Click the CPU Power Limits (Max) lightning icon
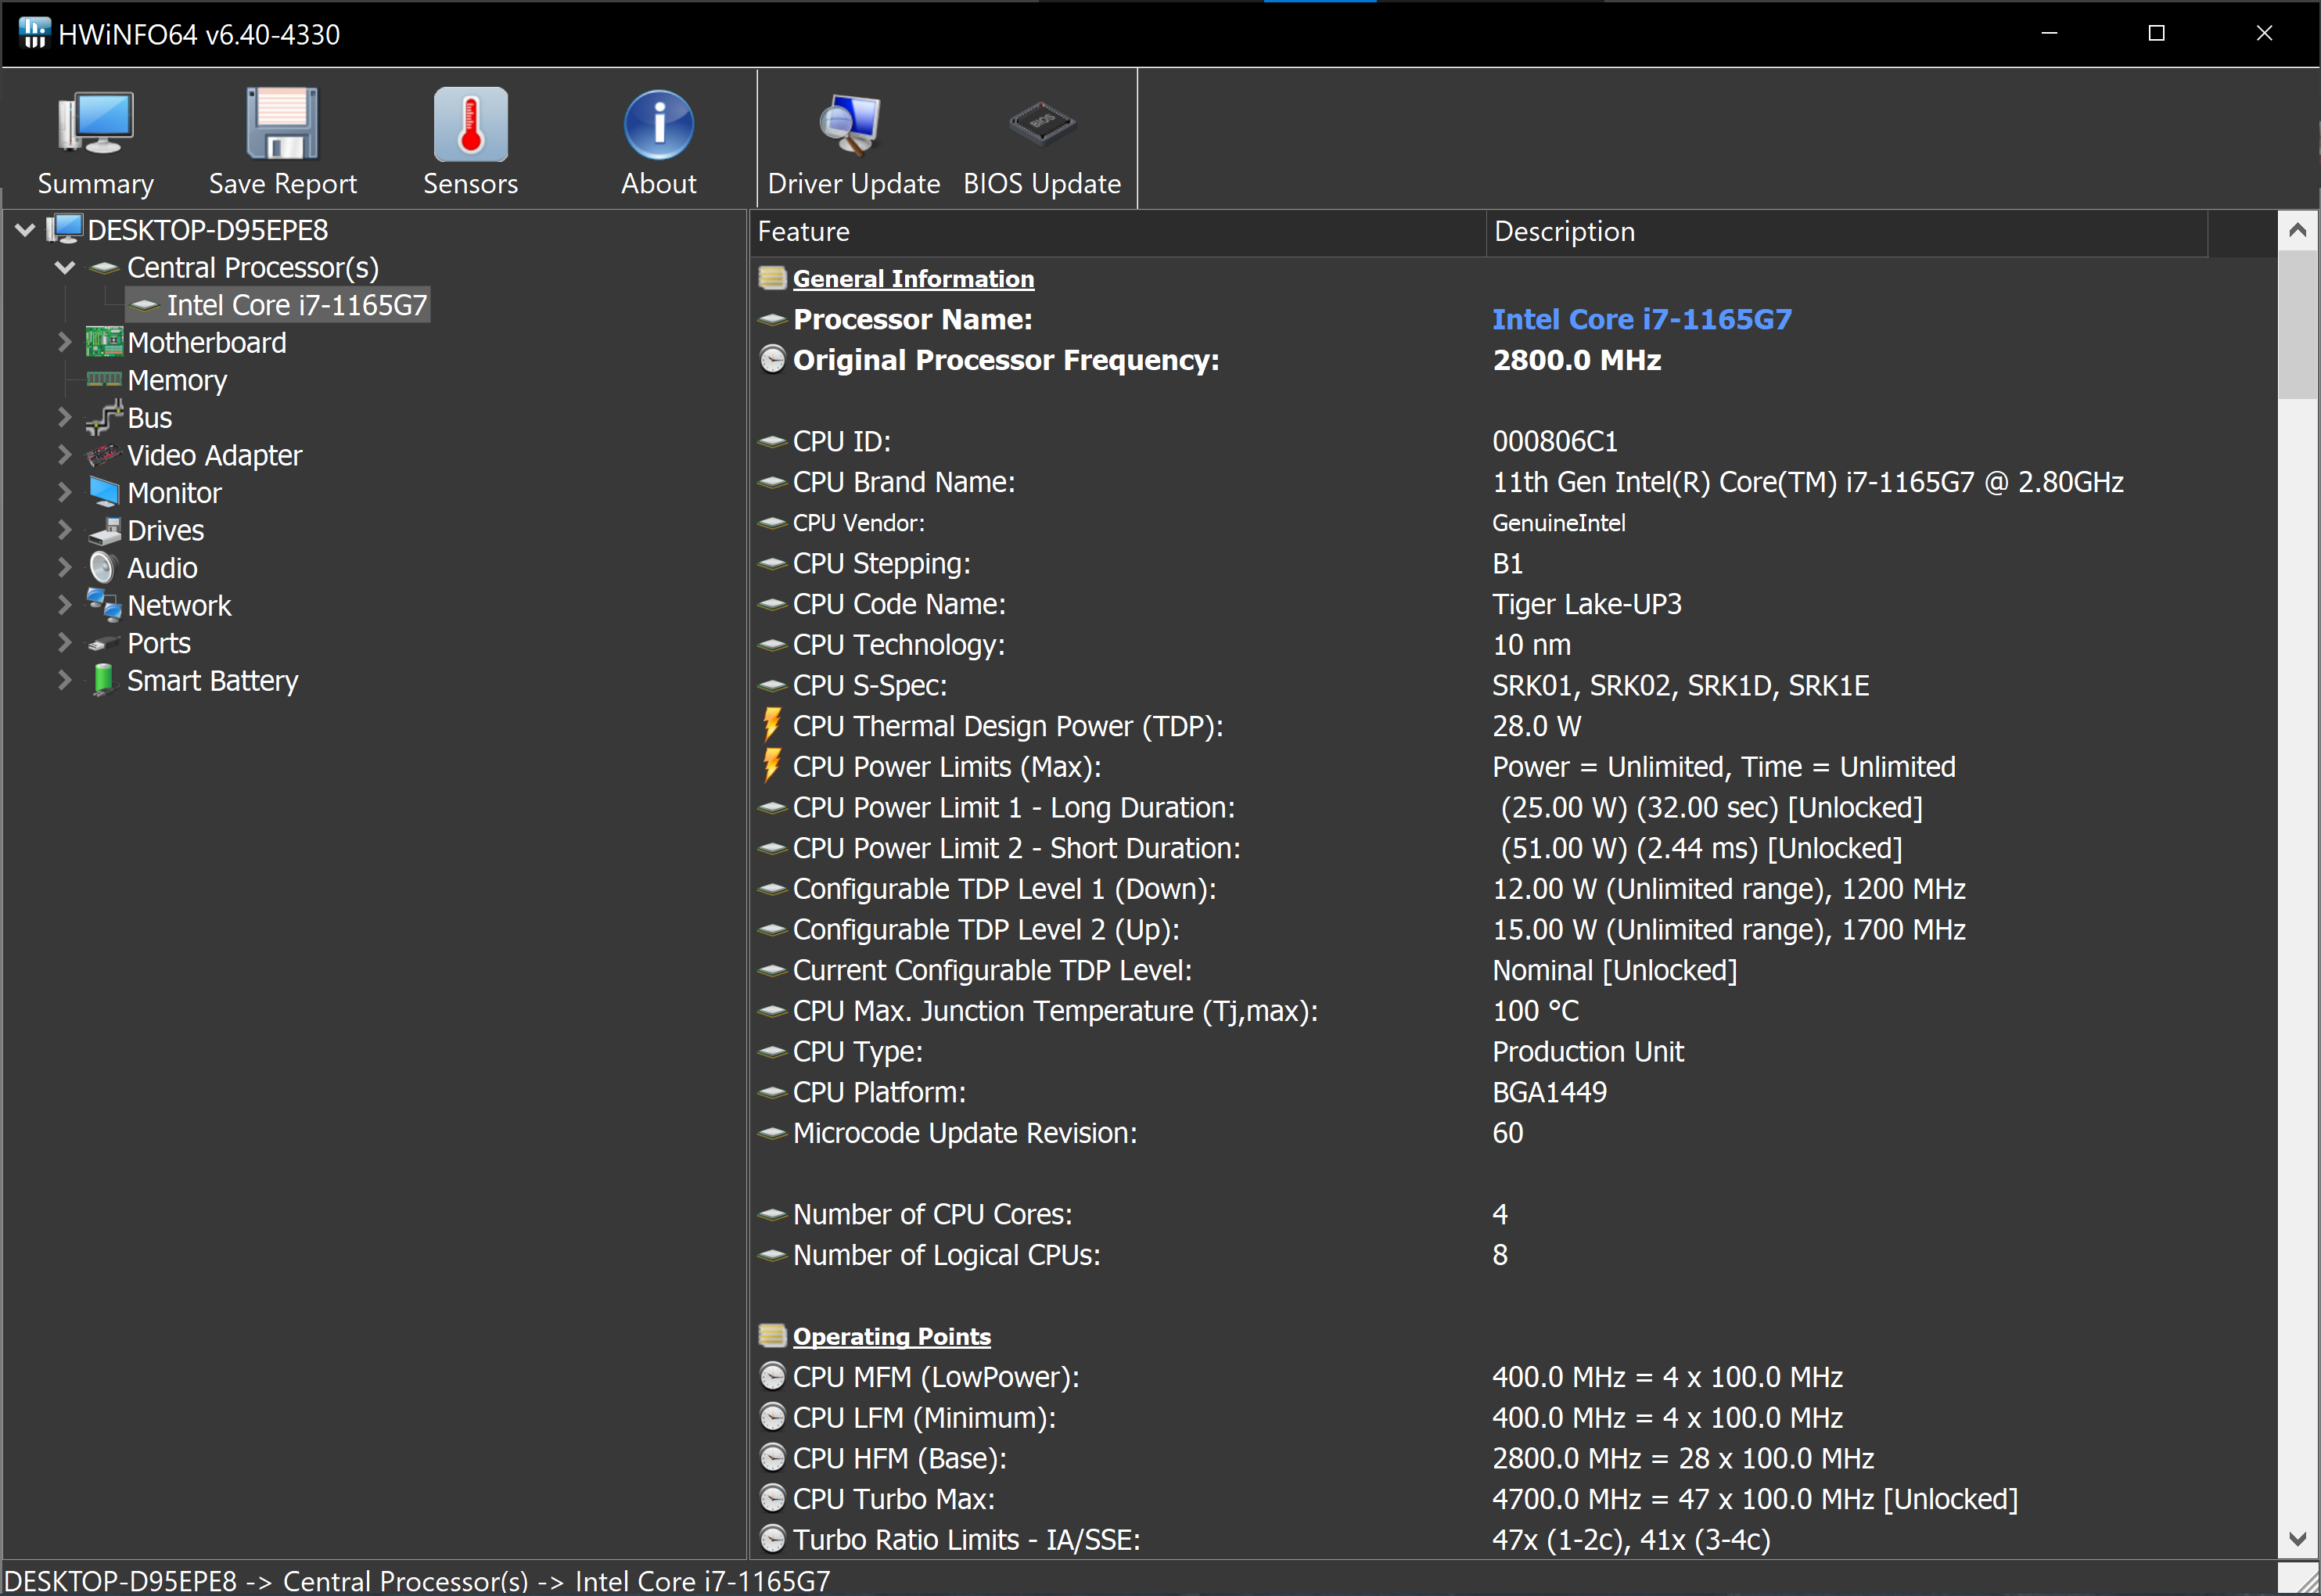This screenshot has width=2321, height=1596. coord(772,766)
